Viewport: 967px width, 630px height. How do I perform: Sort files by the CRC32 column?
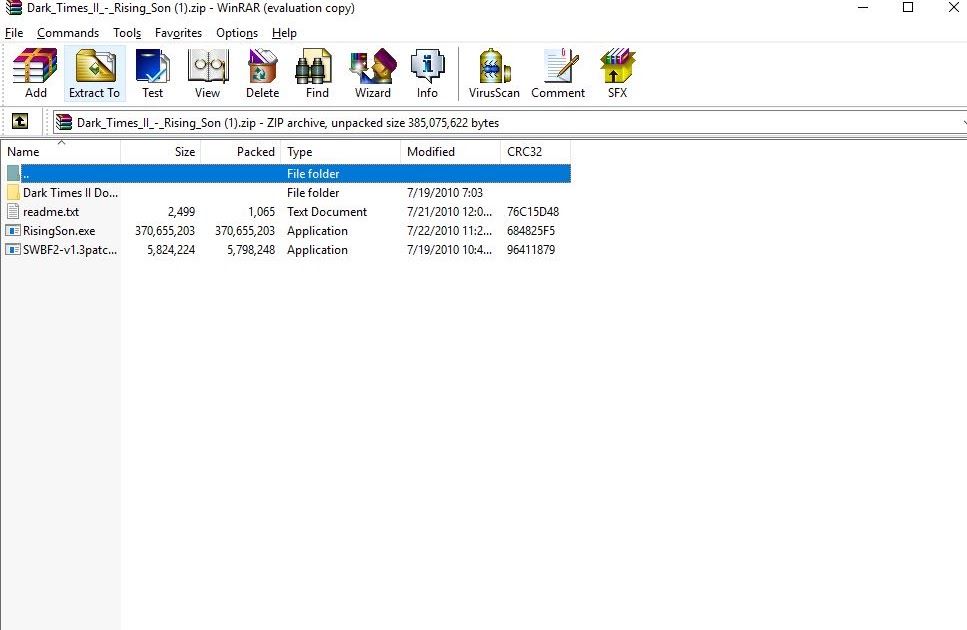pyautogui.click(x=535, y=152)
